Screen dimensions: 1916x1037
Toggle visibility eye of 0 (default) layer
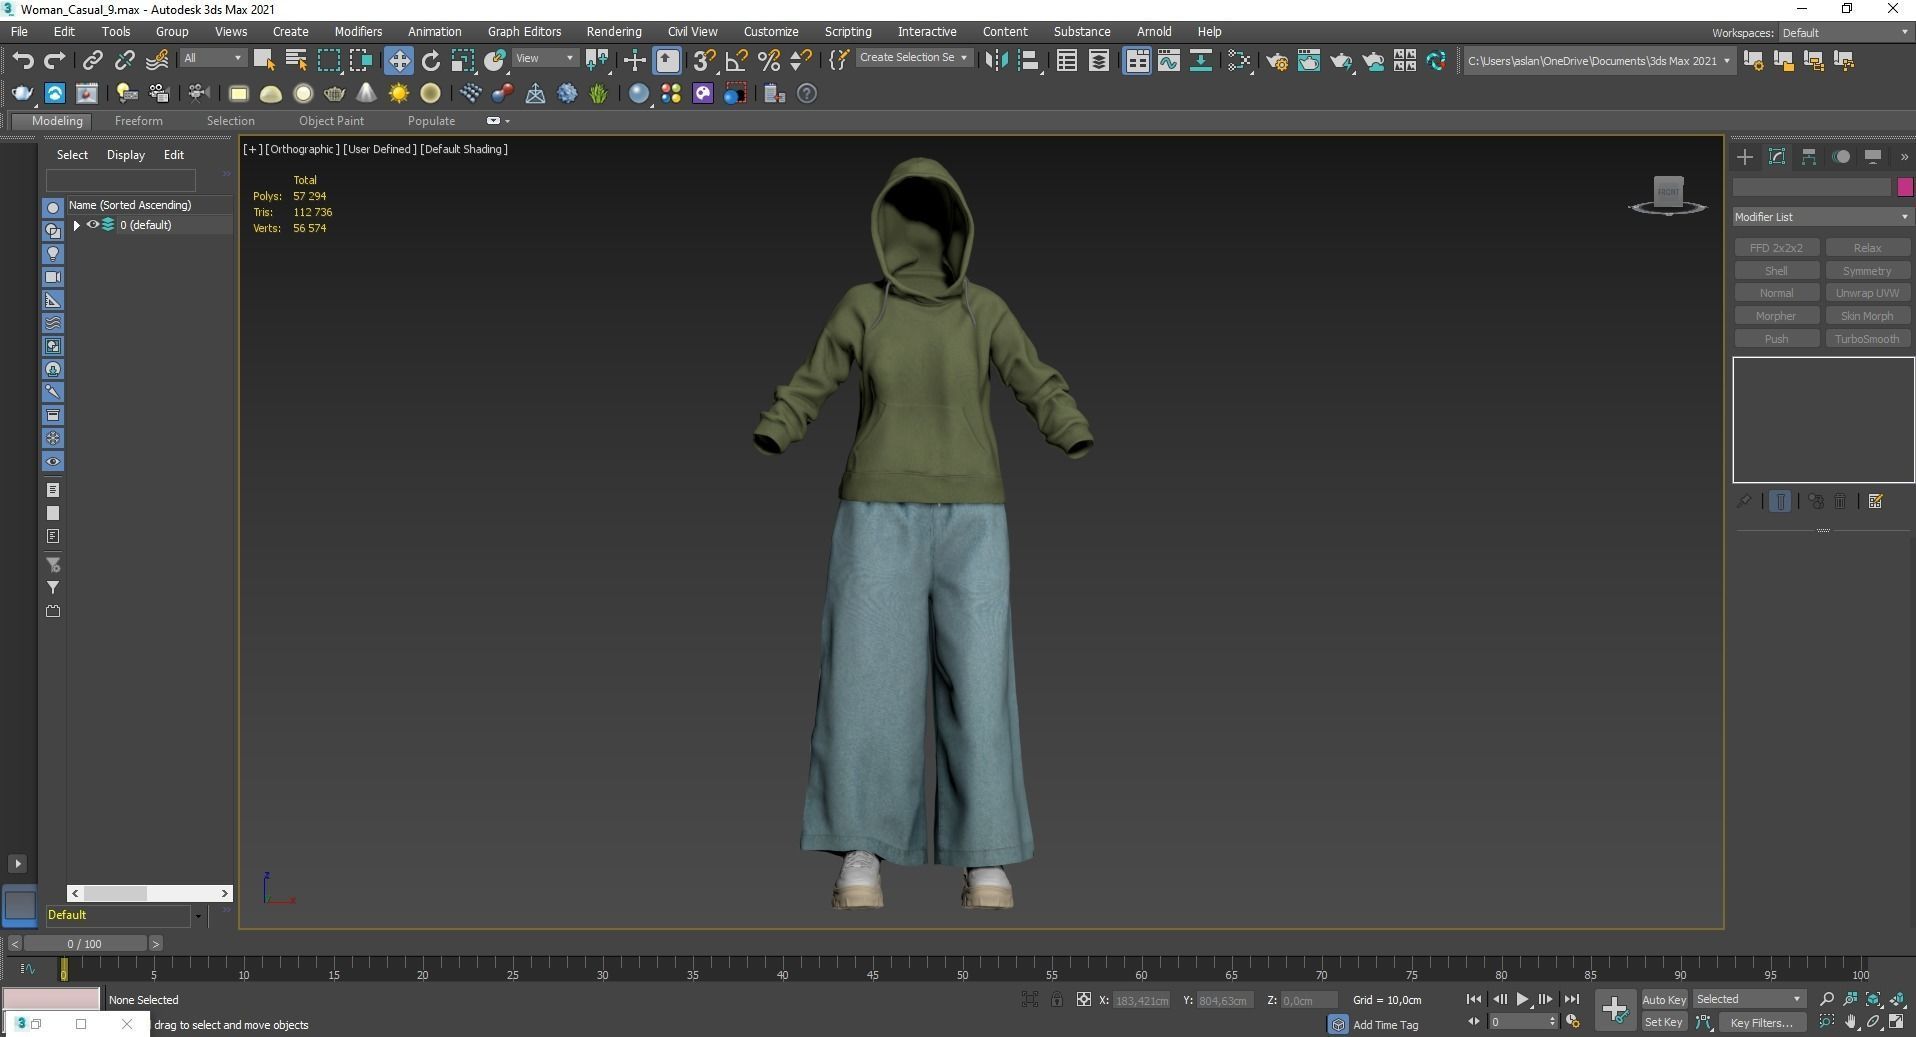[93, 225]
